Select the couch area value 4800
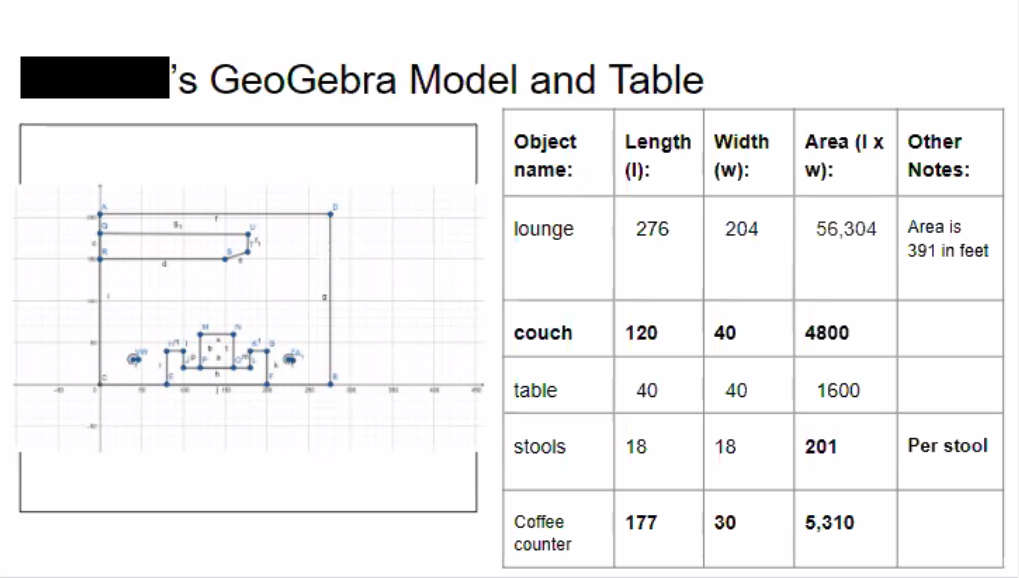This screenshot has width=1019, height=578. (827, 333)
